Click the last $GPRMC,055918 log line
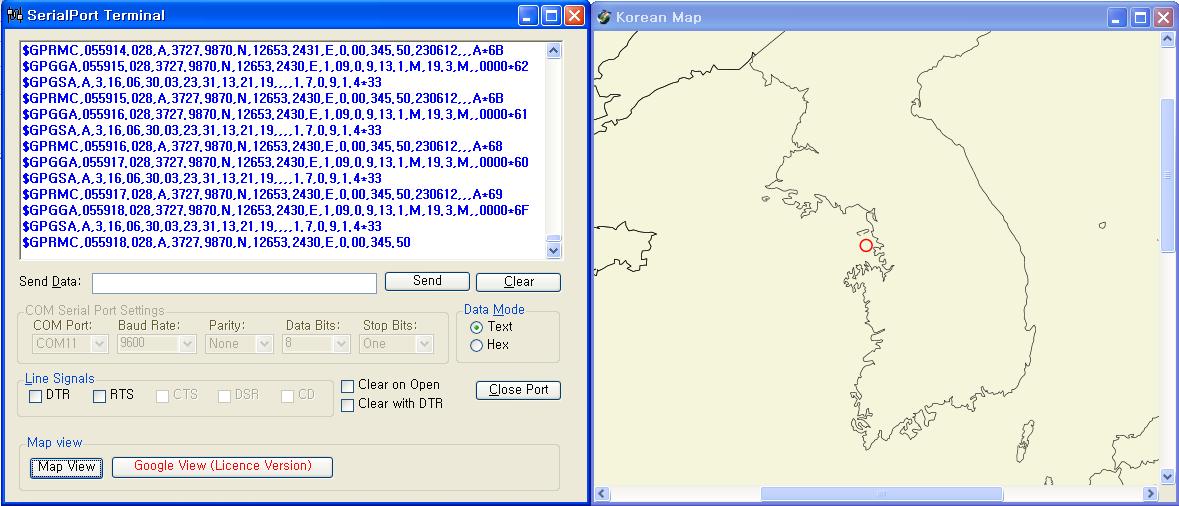 click(217, 242)
